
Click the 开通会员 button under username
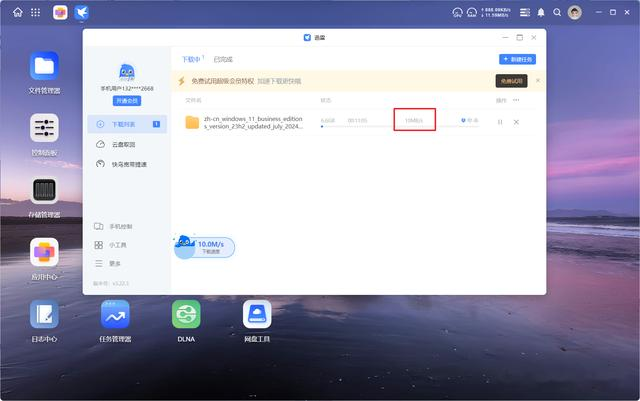(127, 101)
